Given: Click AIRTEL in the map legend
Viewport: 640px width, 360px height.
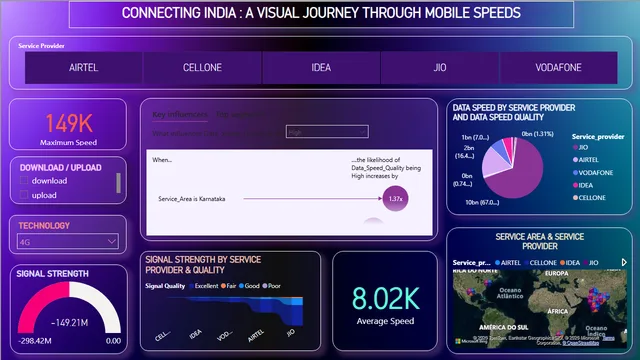Looking at the screenshot, I should (508, 263).
